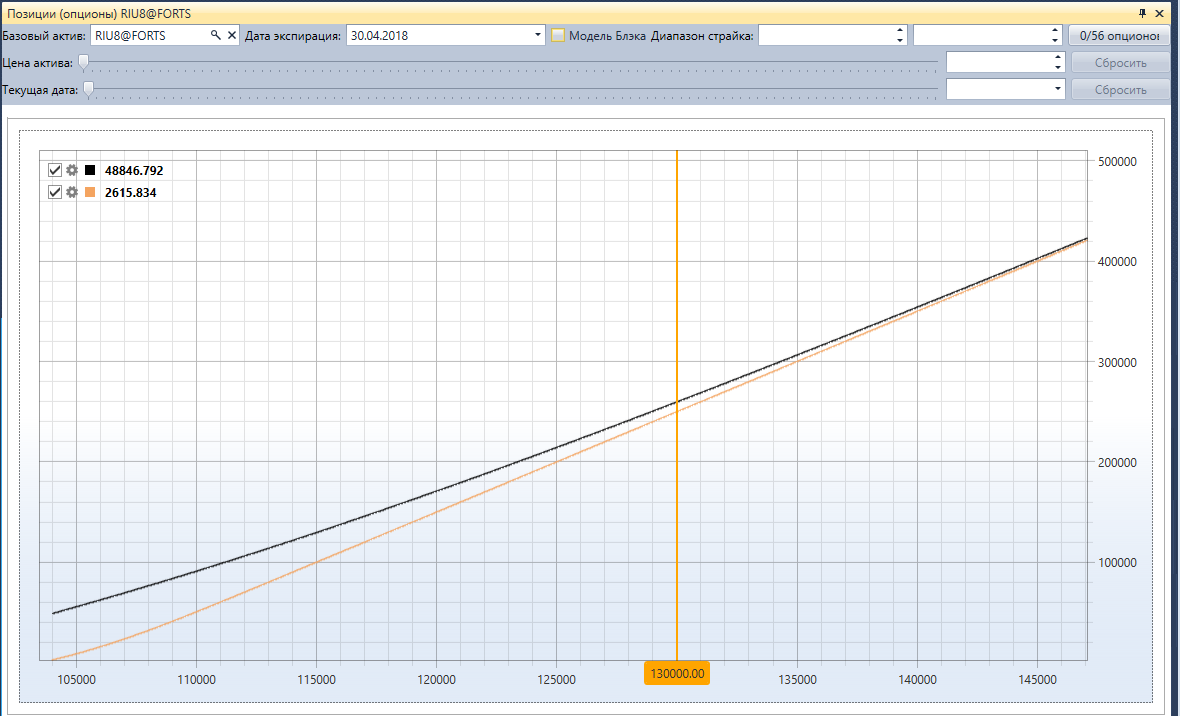Screen dimensions: 1180x716
Task: Open settings gear for the 2615.834 series
Action: [x=71, y=192]
